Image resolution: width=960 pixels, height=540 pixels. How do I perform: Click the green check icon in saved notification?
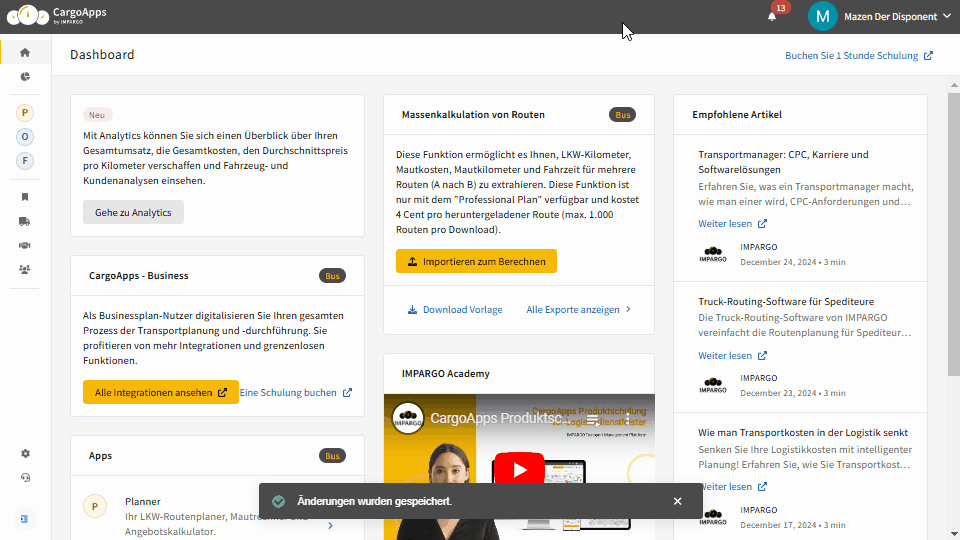[279, 501]
